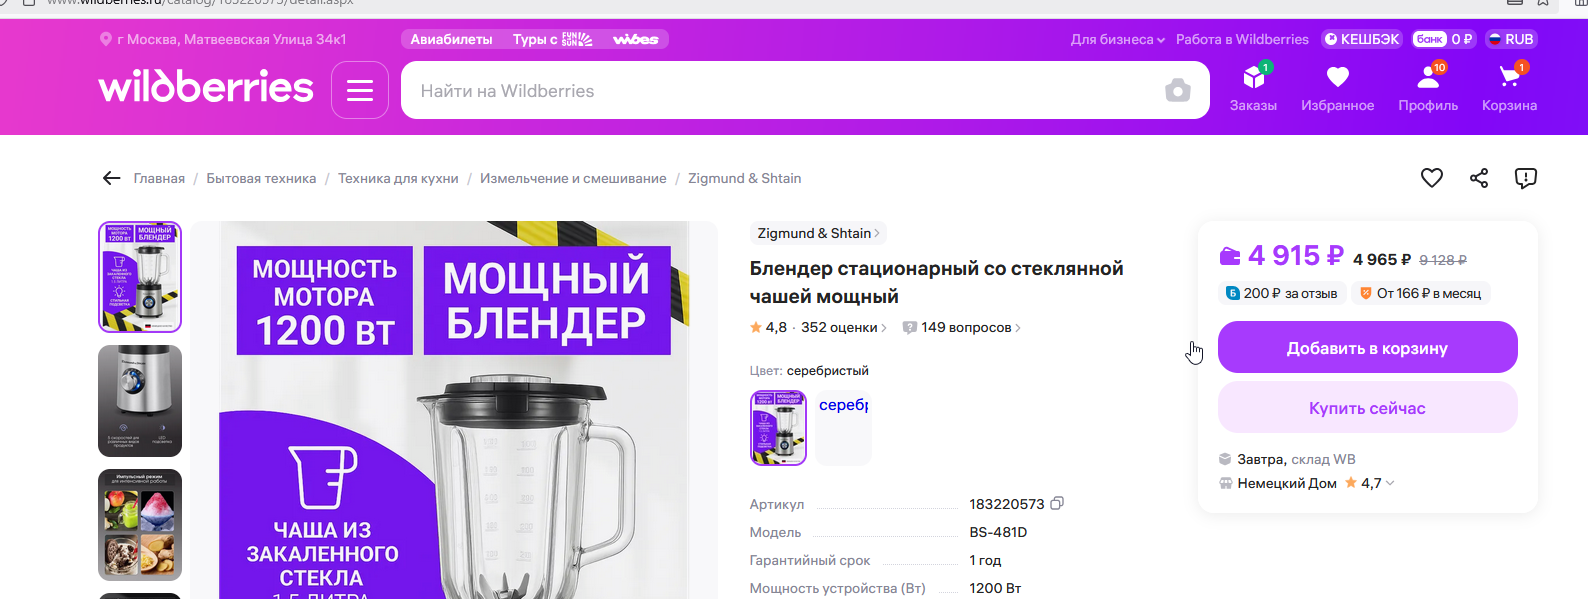Report a problem speech bubble icon
Viewport: 1588px width, 599px height.
point(1525,178)
